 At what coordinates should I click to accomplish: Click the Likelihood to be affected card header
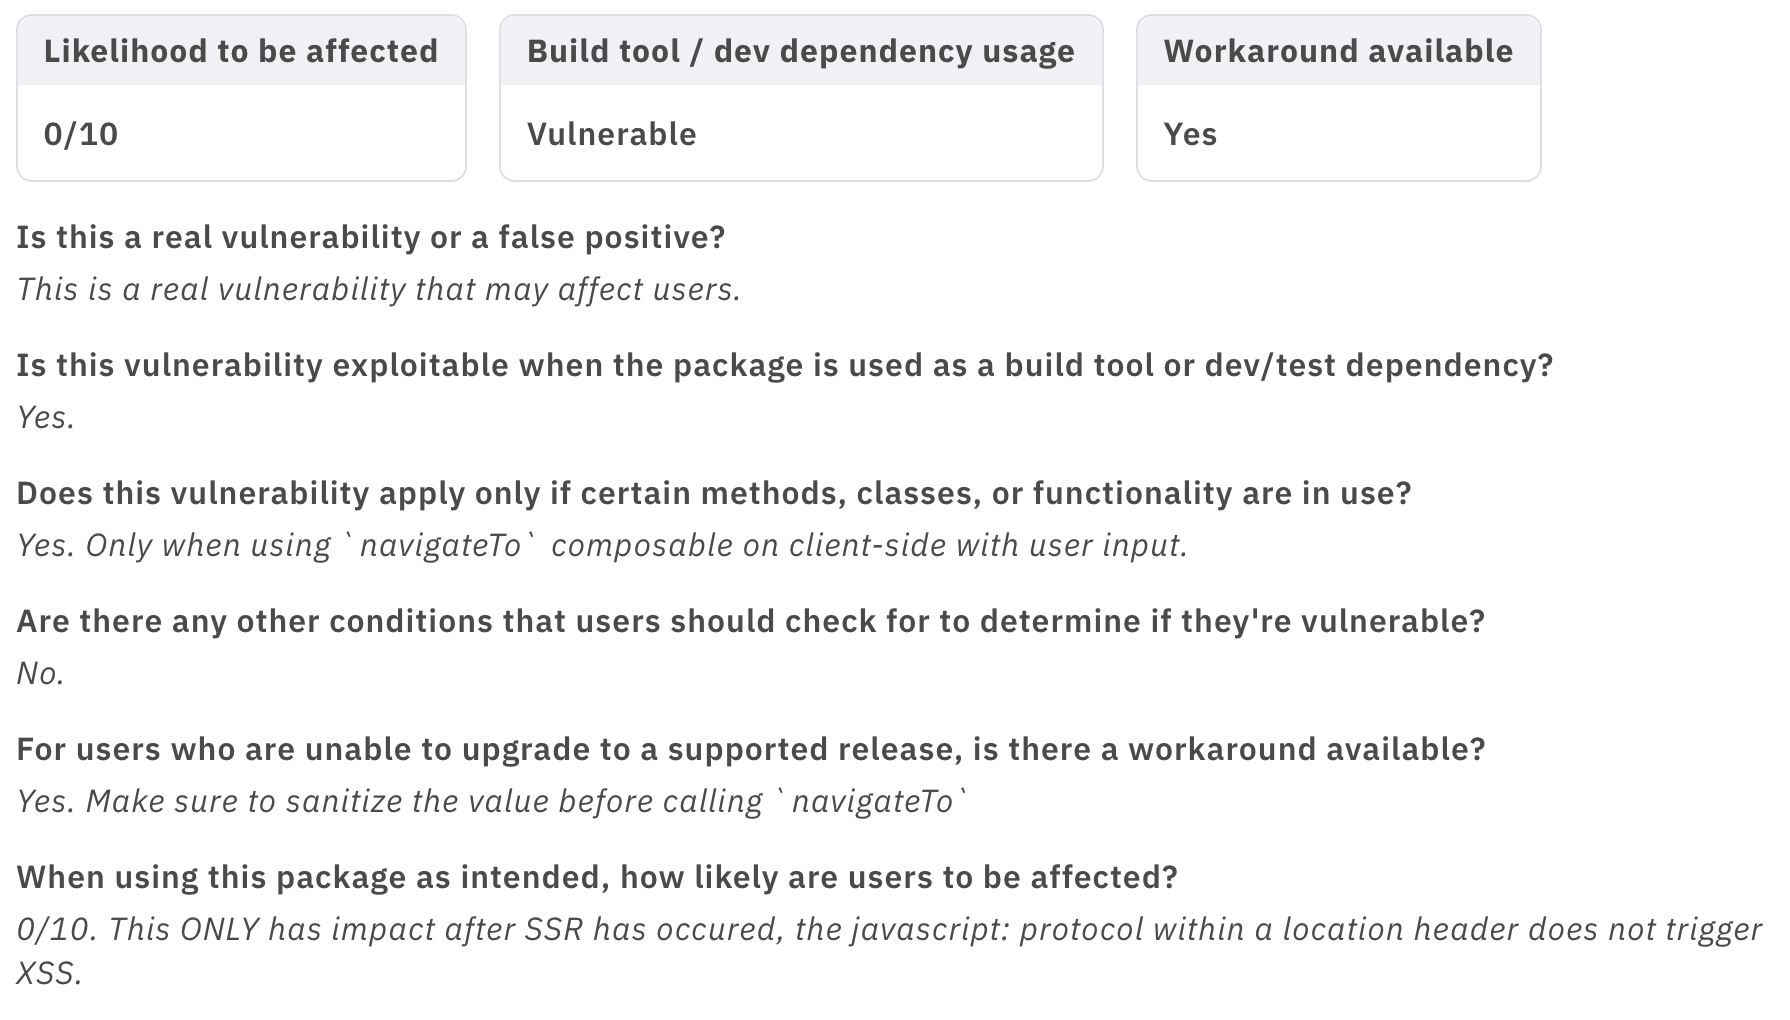[x=241, y=51]
